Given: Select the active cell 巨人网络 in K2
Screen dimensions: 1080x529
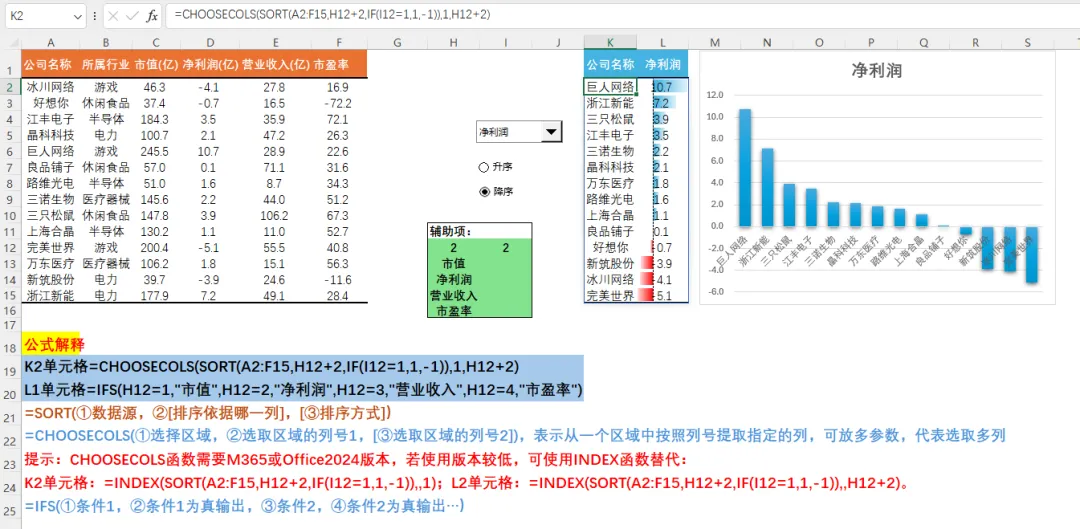Looking at the screenshot, I should 610,87.
